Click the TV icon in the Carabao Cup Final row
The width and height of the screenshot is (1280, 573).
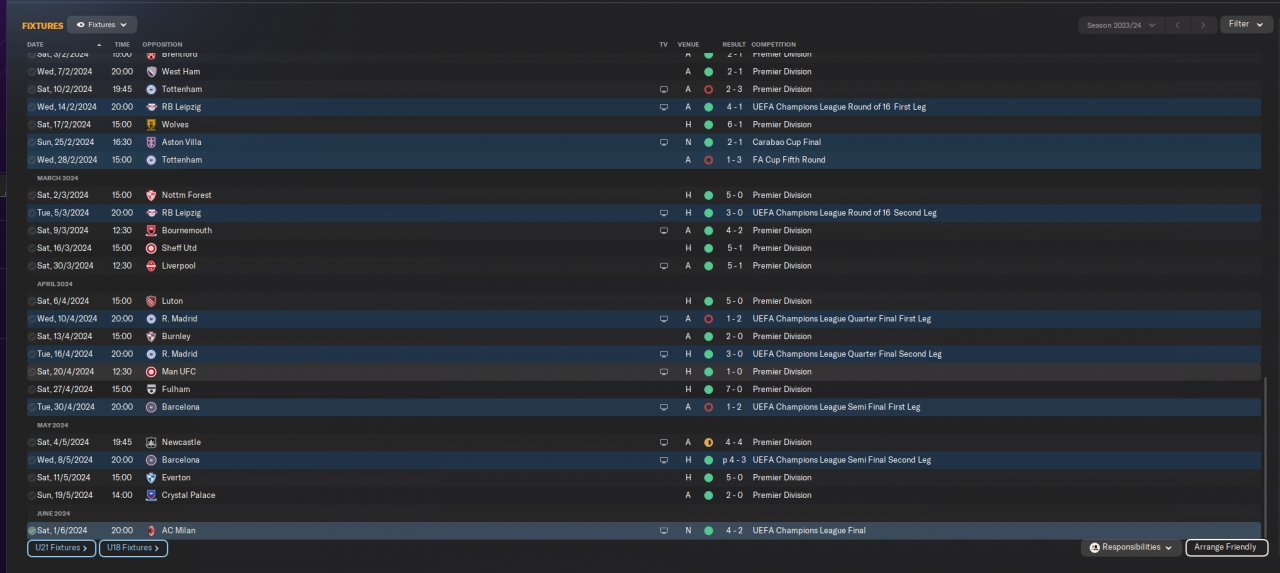(x=663, y=142)
